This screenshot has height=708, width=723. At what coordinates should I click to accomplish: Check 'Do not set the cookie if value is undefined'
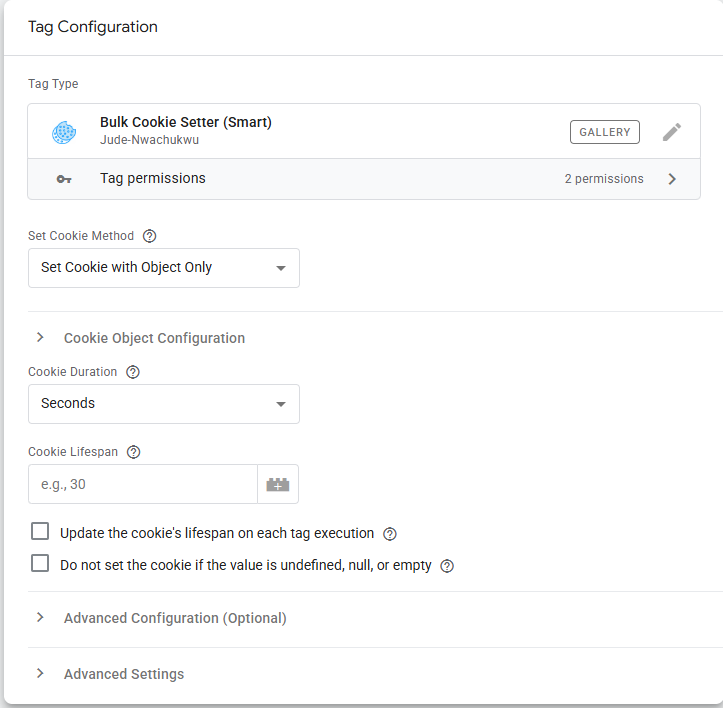[40, 564]
